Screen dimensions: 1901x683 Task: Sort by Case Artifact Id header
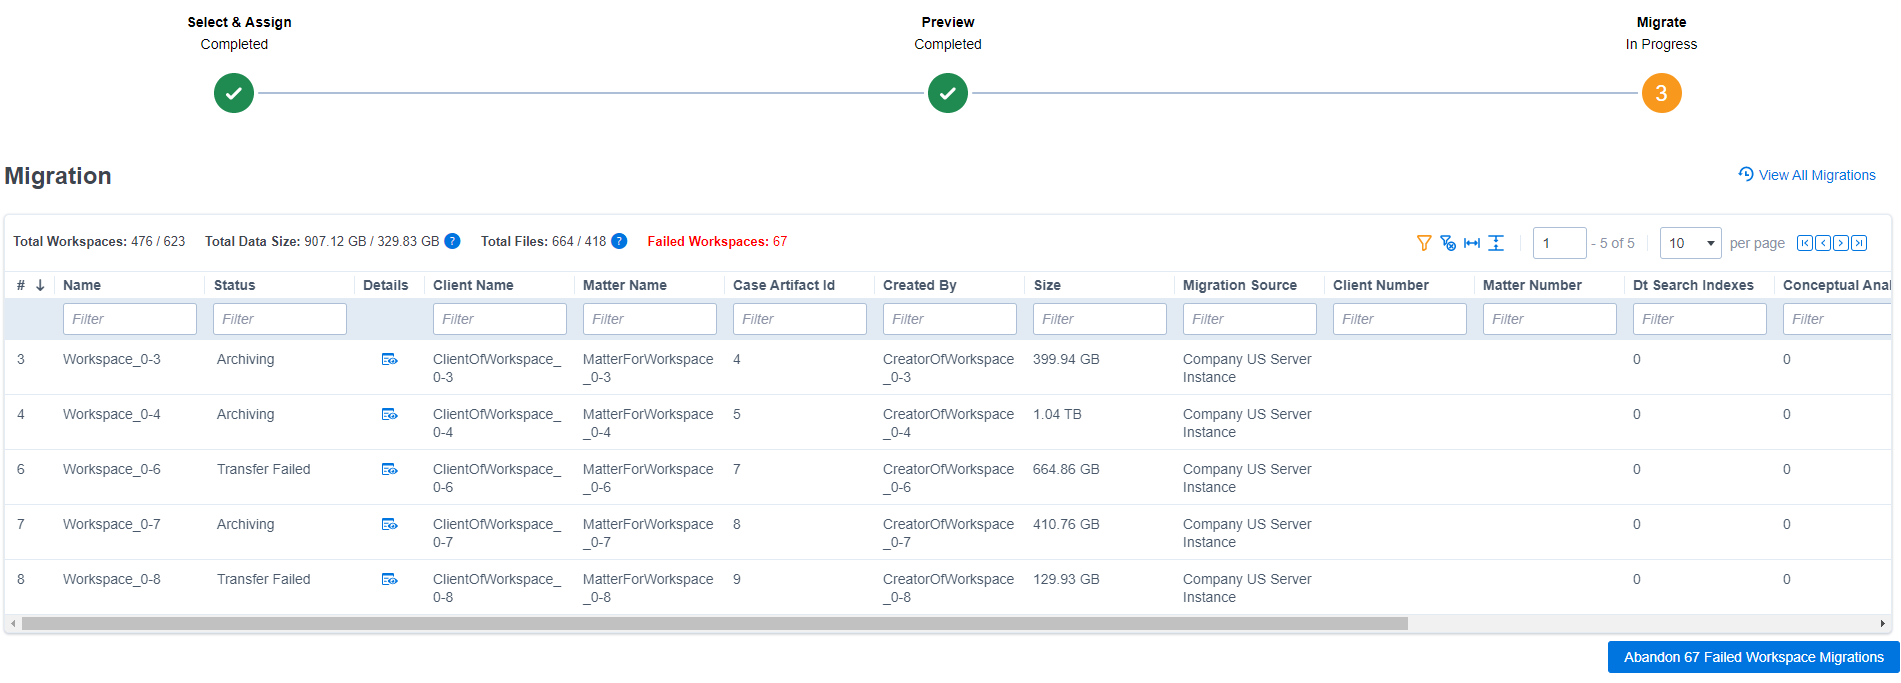pos(784,285)
